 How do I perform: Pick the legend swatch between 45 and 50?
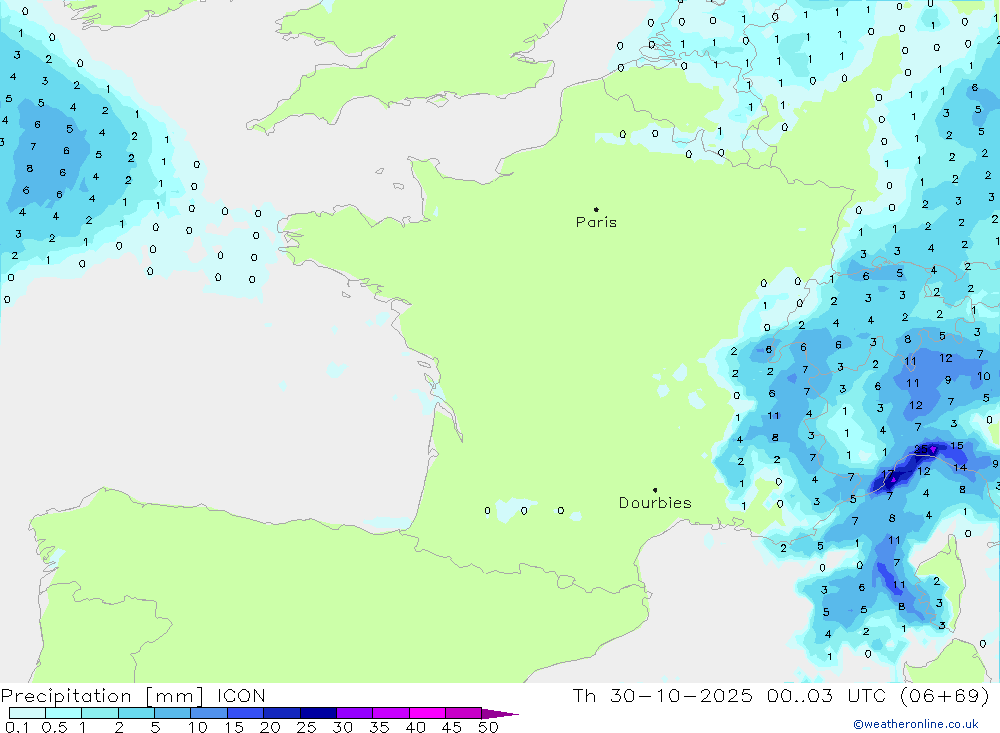tap(463, 713)
